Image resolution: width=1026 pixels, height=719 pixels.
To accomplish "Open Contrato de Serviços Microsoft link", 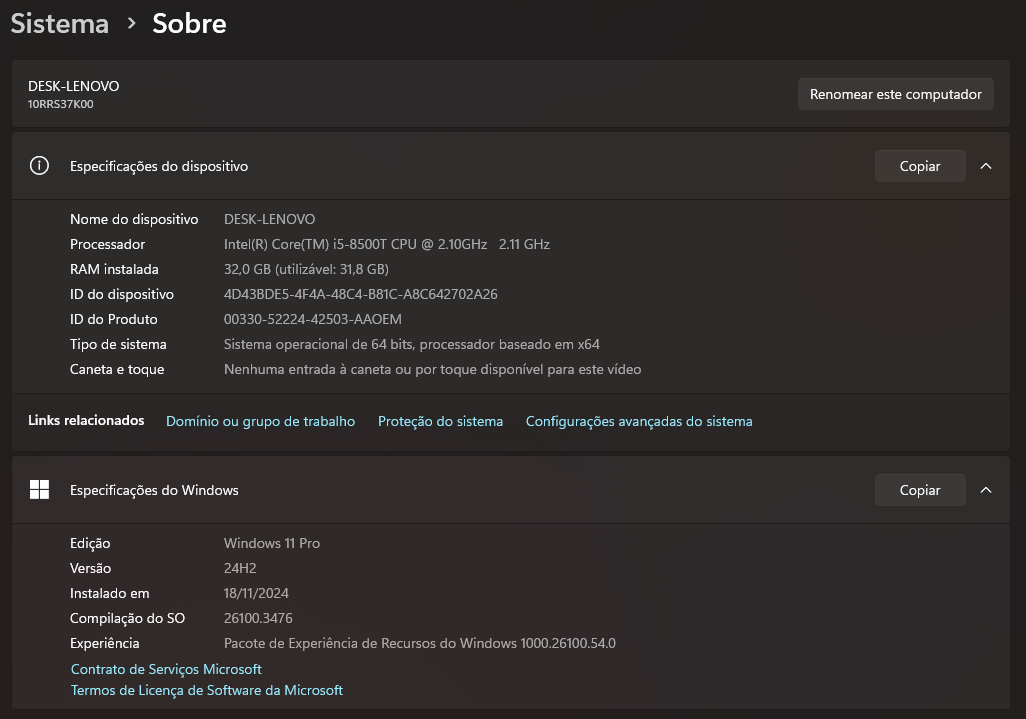I will click(x=166, y=669).
